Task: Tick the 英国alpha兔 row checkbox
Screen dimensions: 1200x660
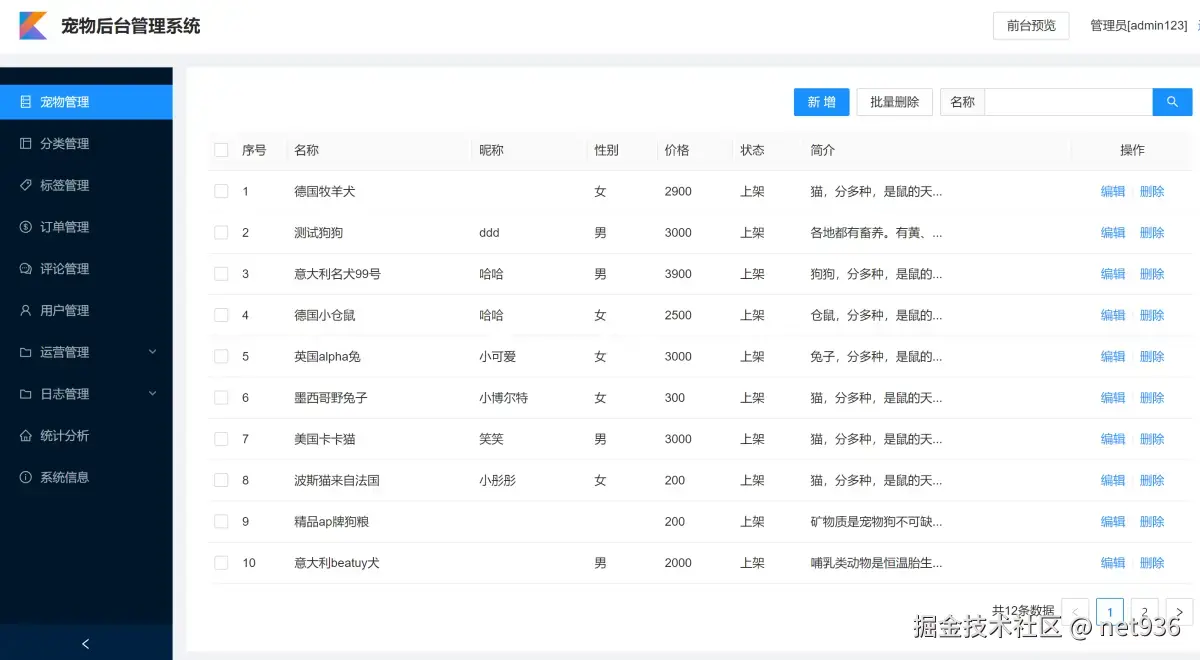Action: [x=221, y=356]
